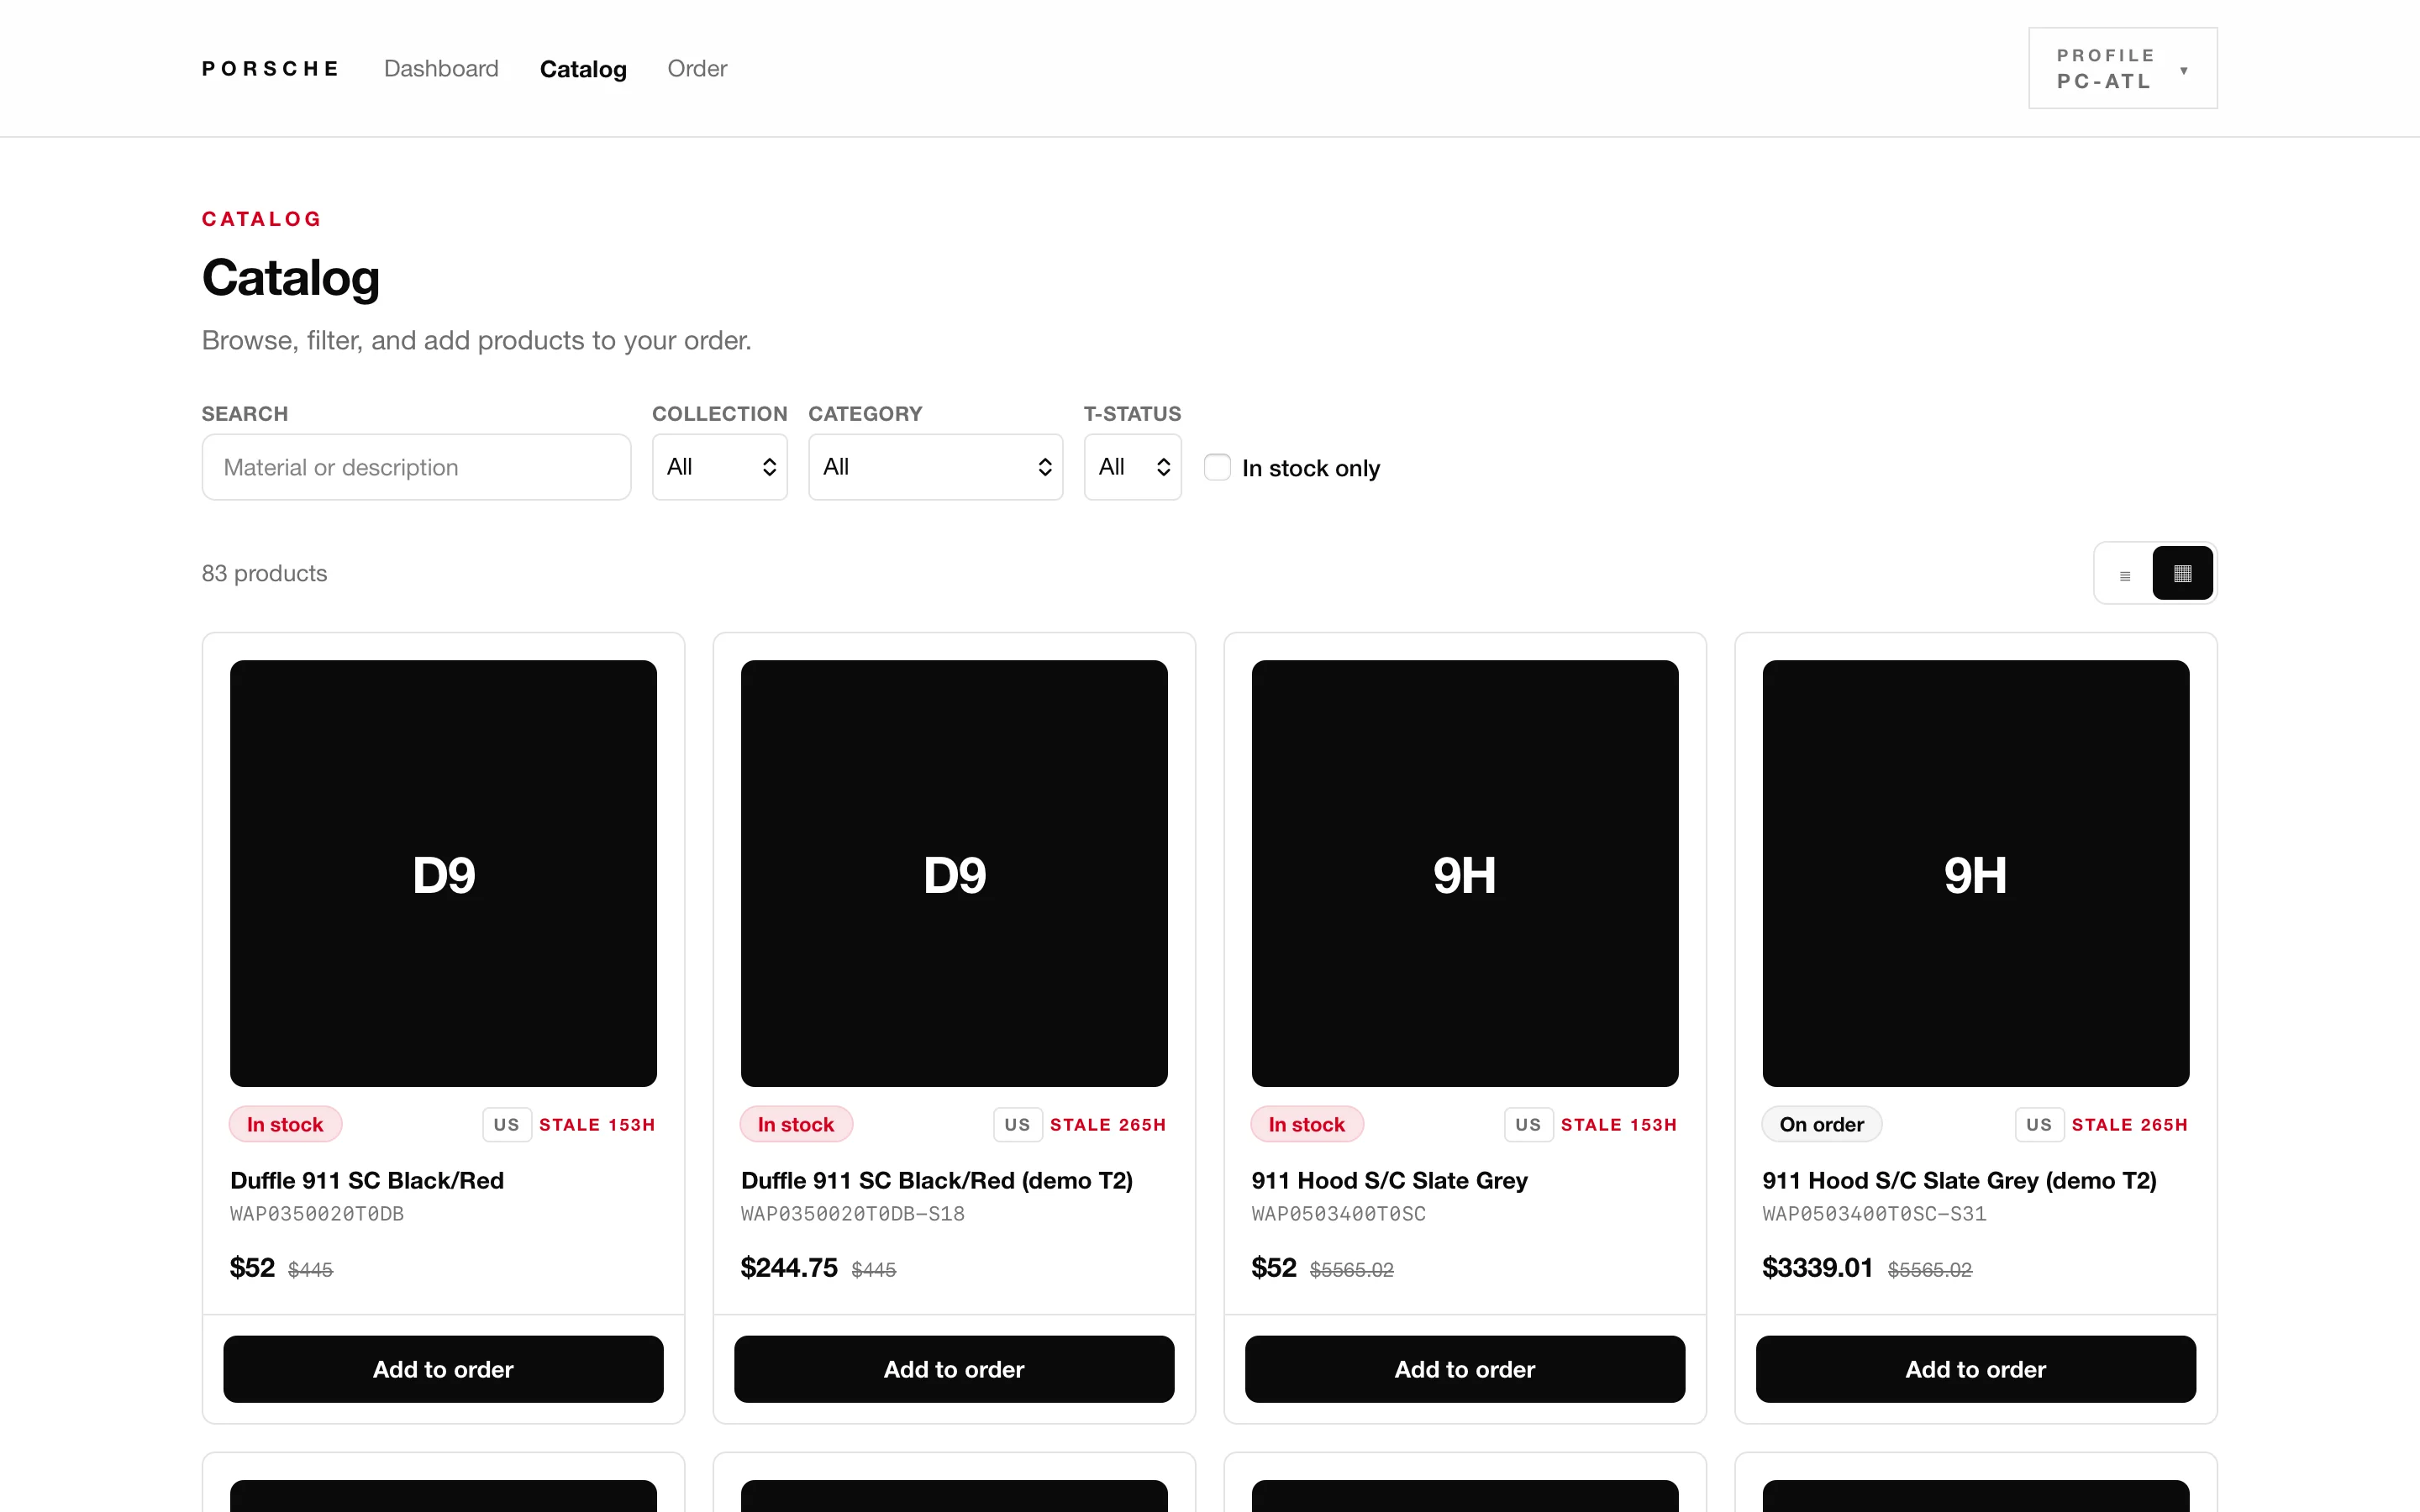
Task: Select material code WAP0503400T0SC-S31
Action: [1875, 1214]
